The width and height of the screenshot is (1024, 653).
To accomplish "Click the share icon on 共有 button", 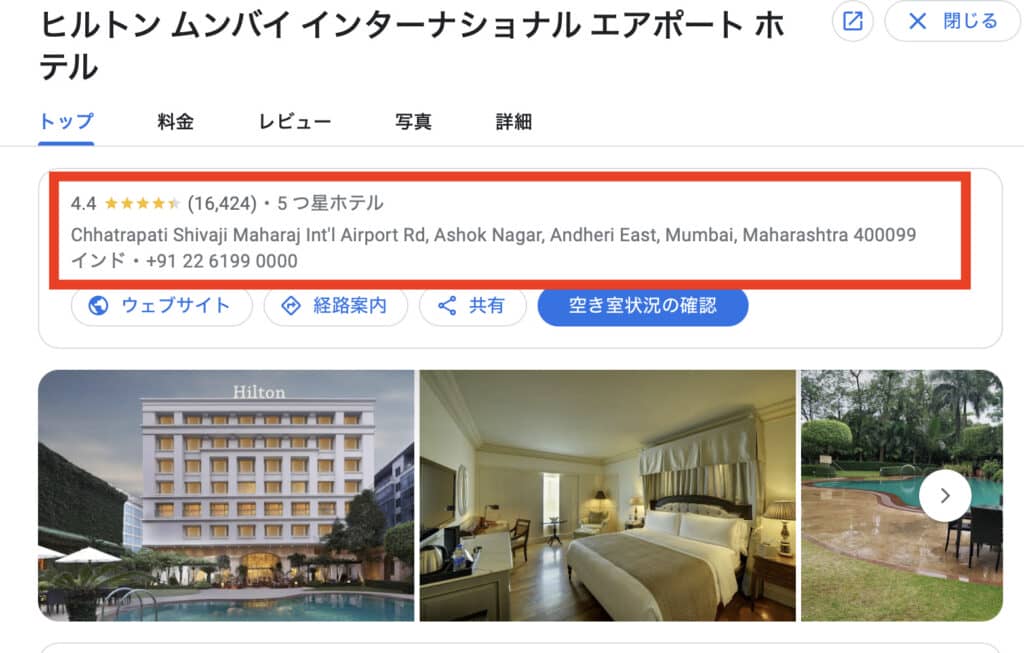I will pyautogui.click(x=447, y=305).
